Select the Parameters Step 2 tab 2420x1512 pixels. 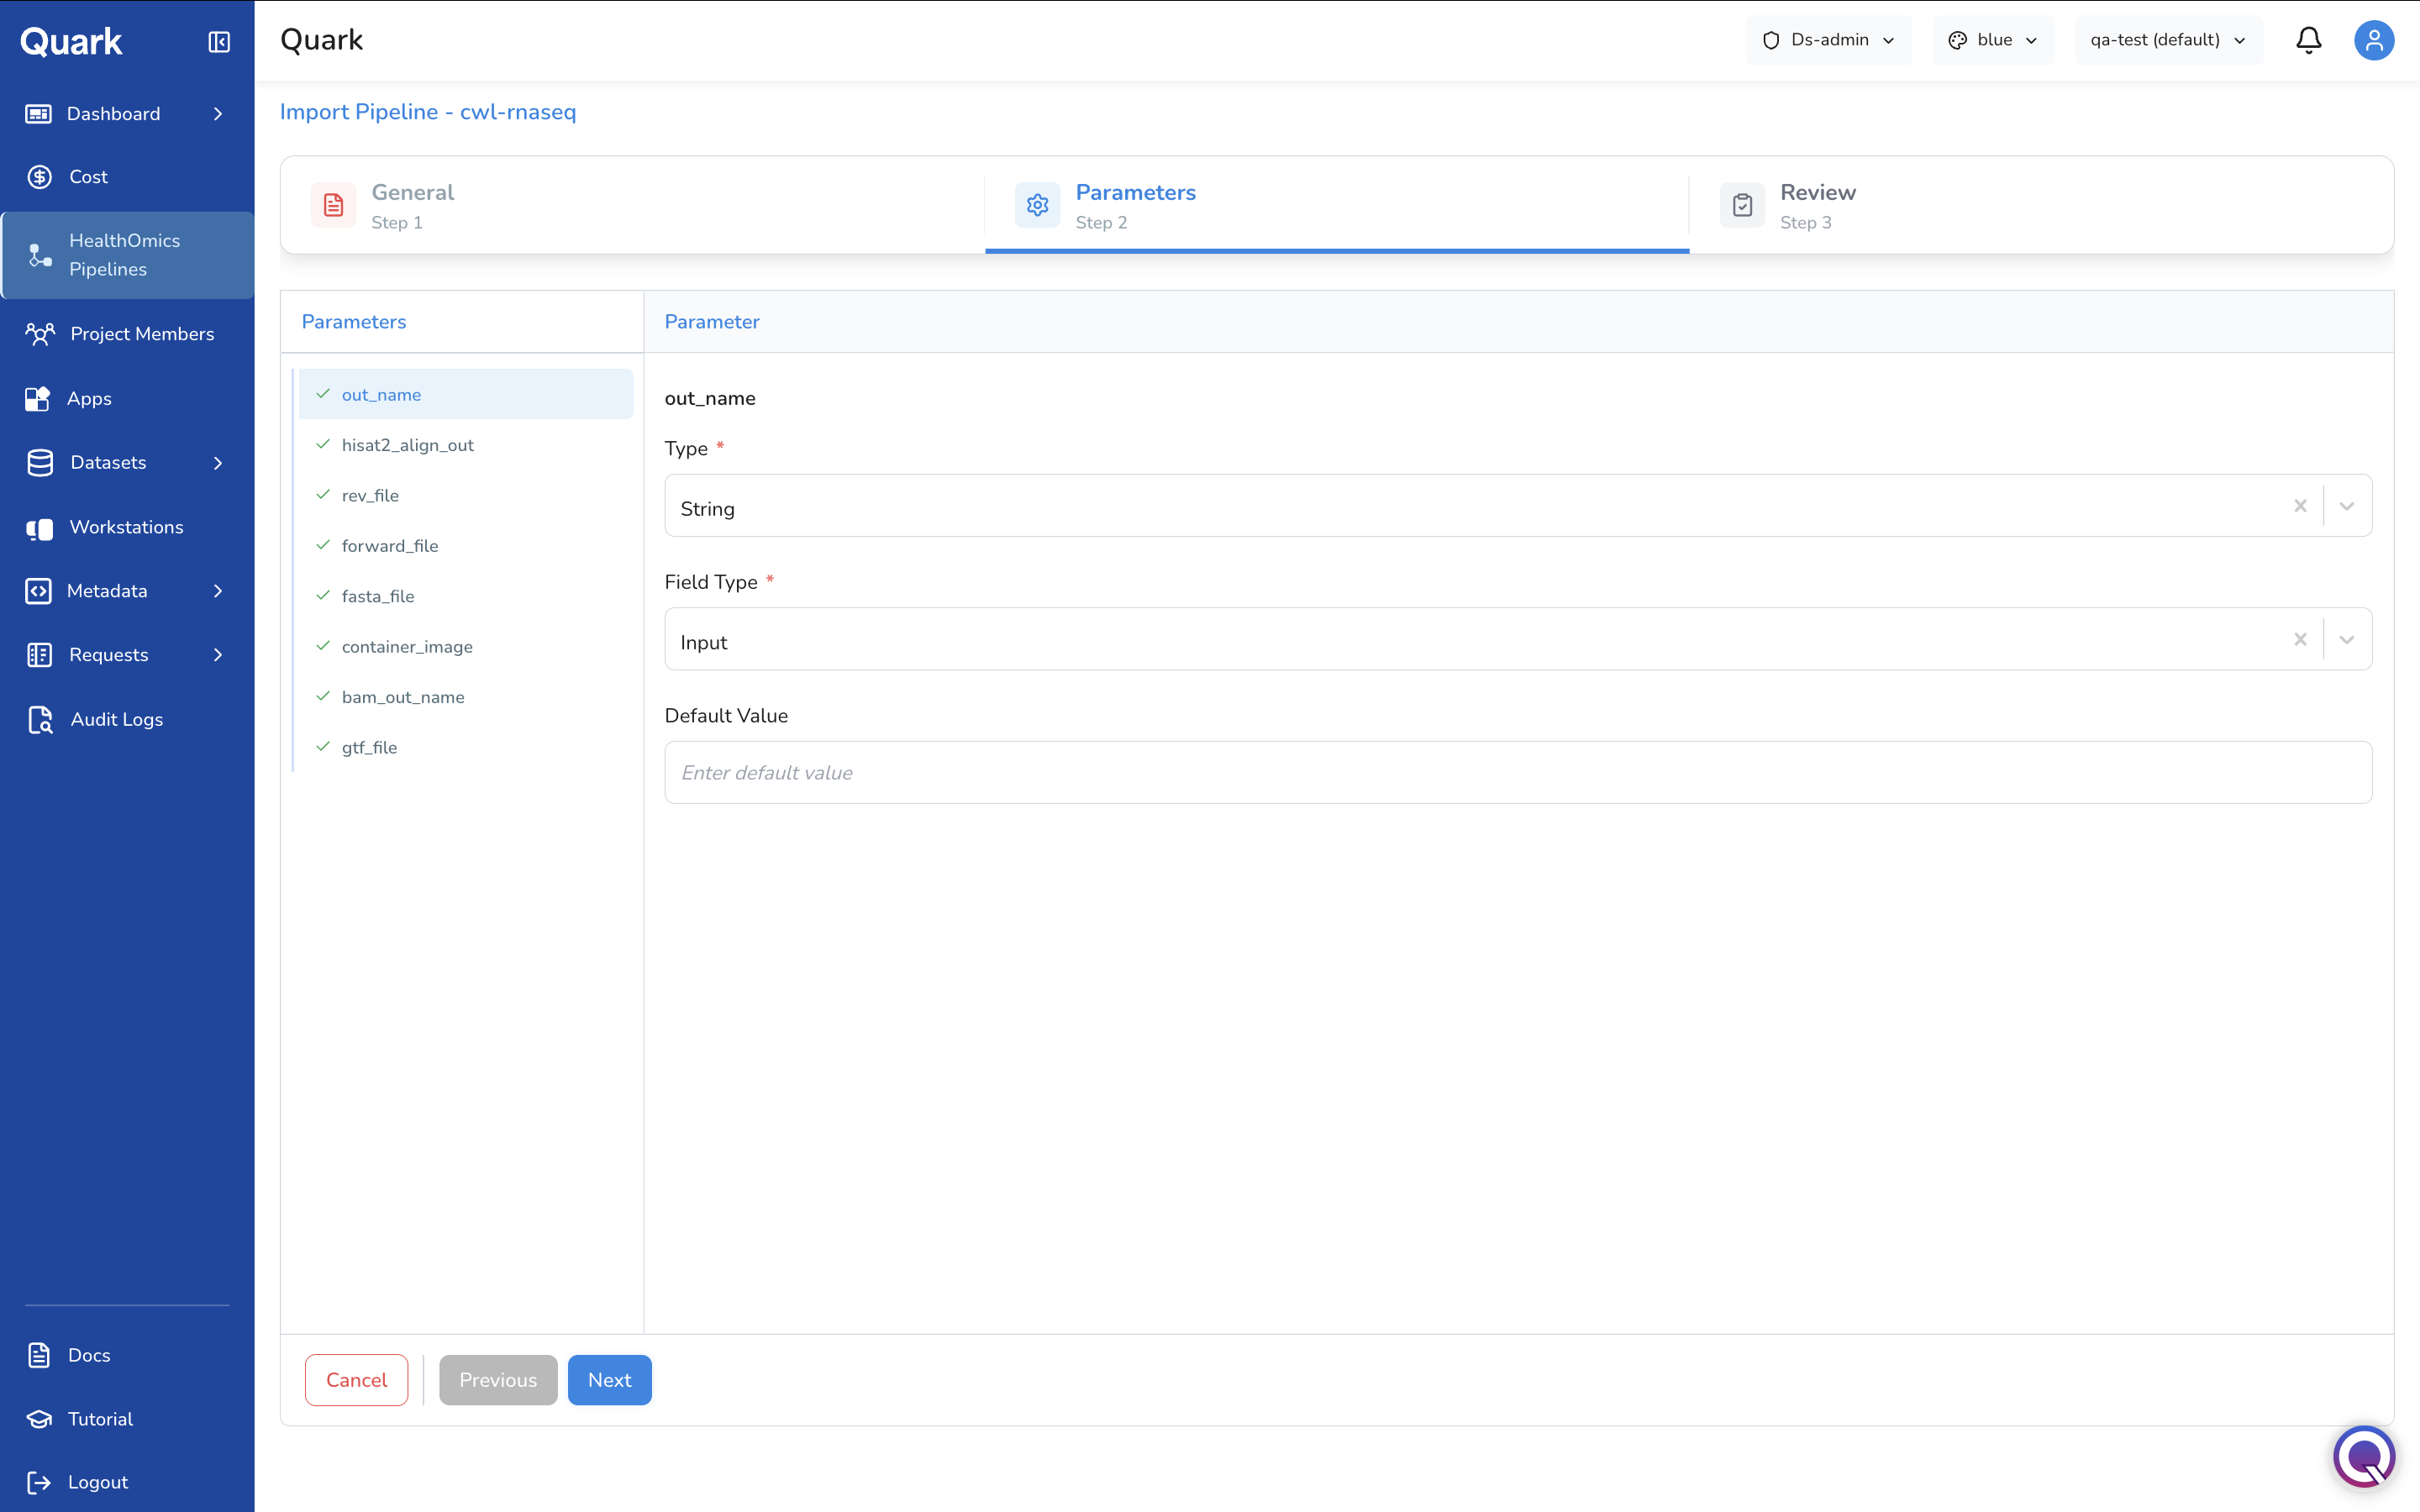(1337, 205)
